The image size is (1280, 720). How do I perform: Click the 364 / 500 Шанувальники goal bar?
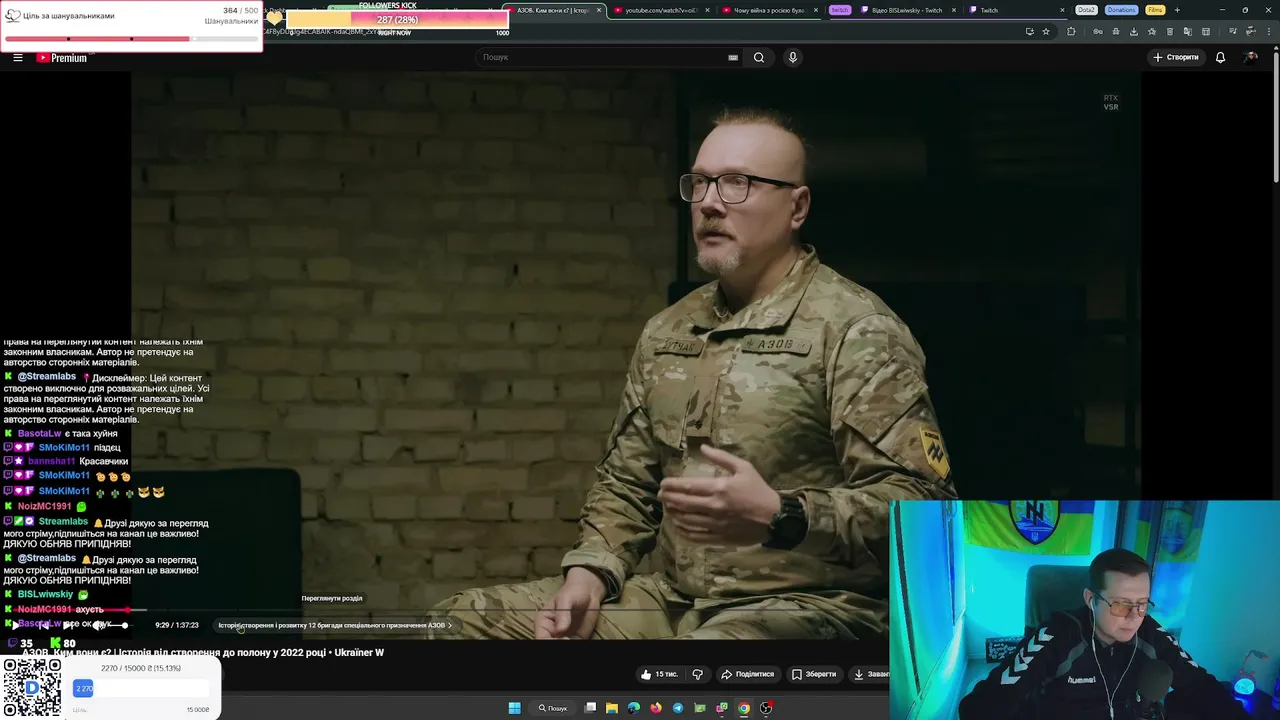[131, 39]
